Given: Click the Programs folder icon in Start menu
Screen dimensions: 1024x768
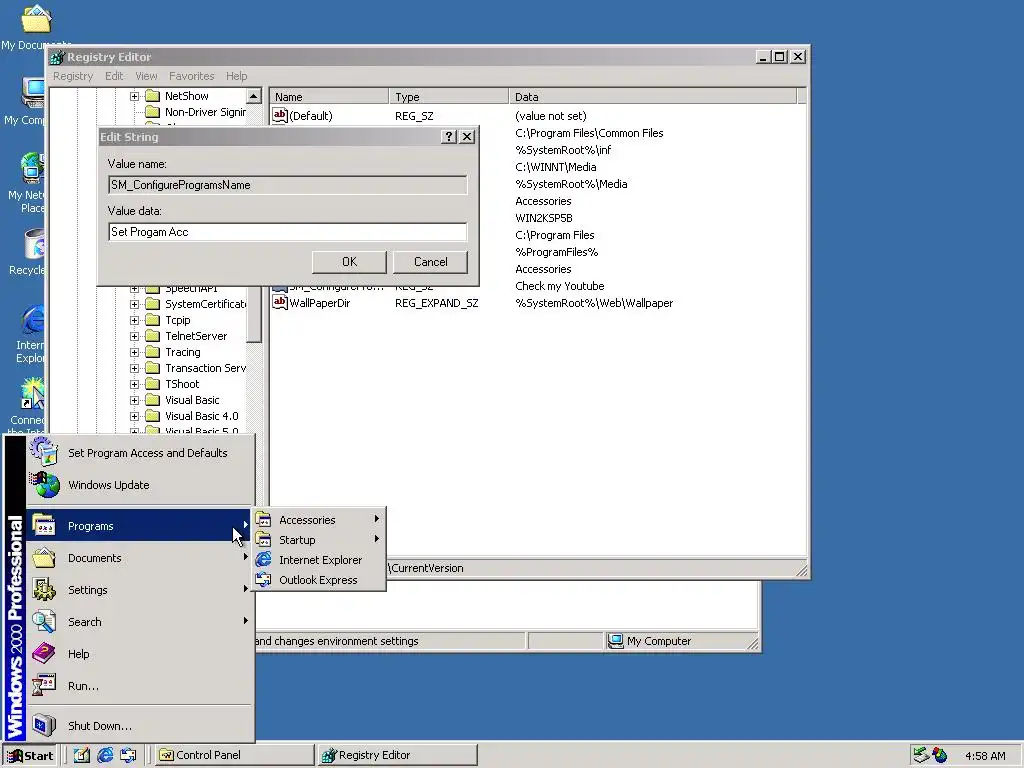Looking at the screenshot, I should point(44,526).
